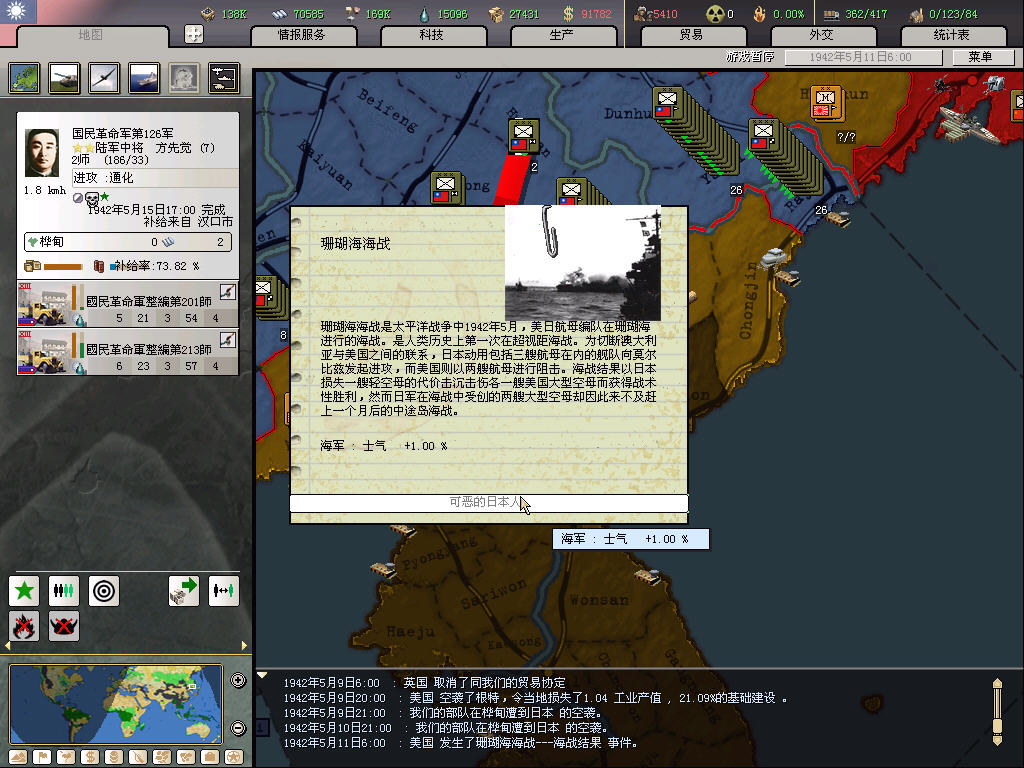Image resolution: width=1024 pixels, height=768 pixels.
Task: Click the national flag in top-left corner
Action: (18, 11)
